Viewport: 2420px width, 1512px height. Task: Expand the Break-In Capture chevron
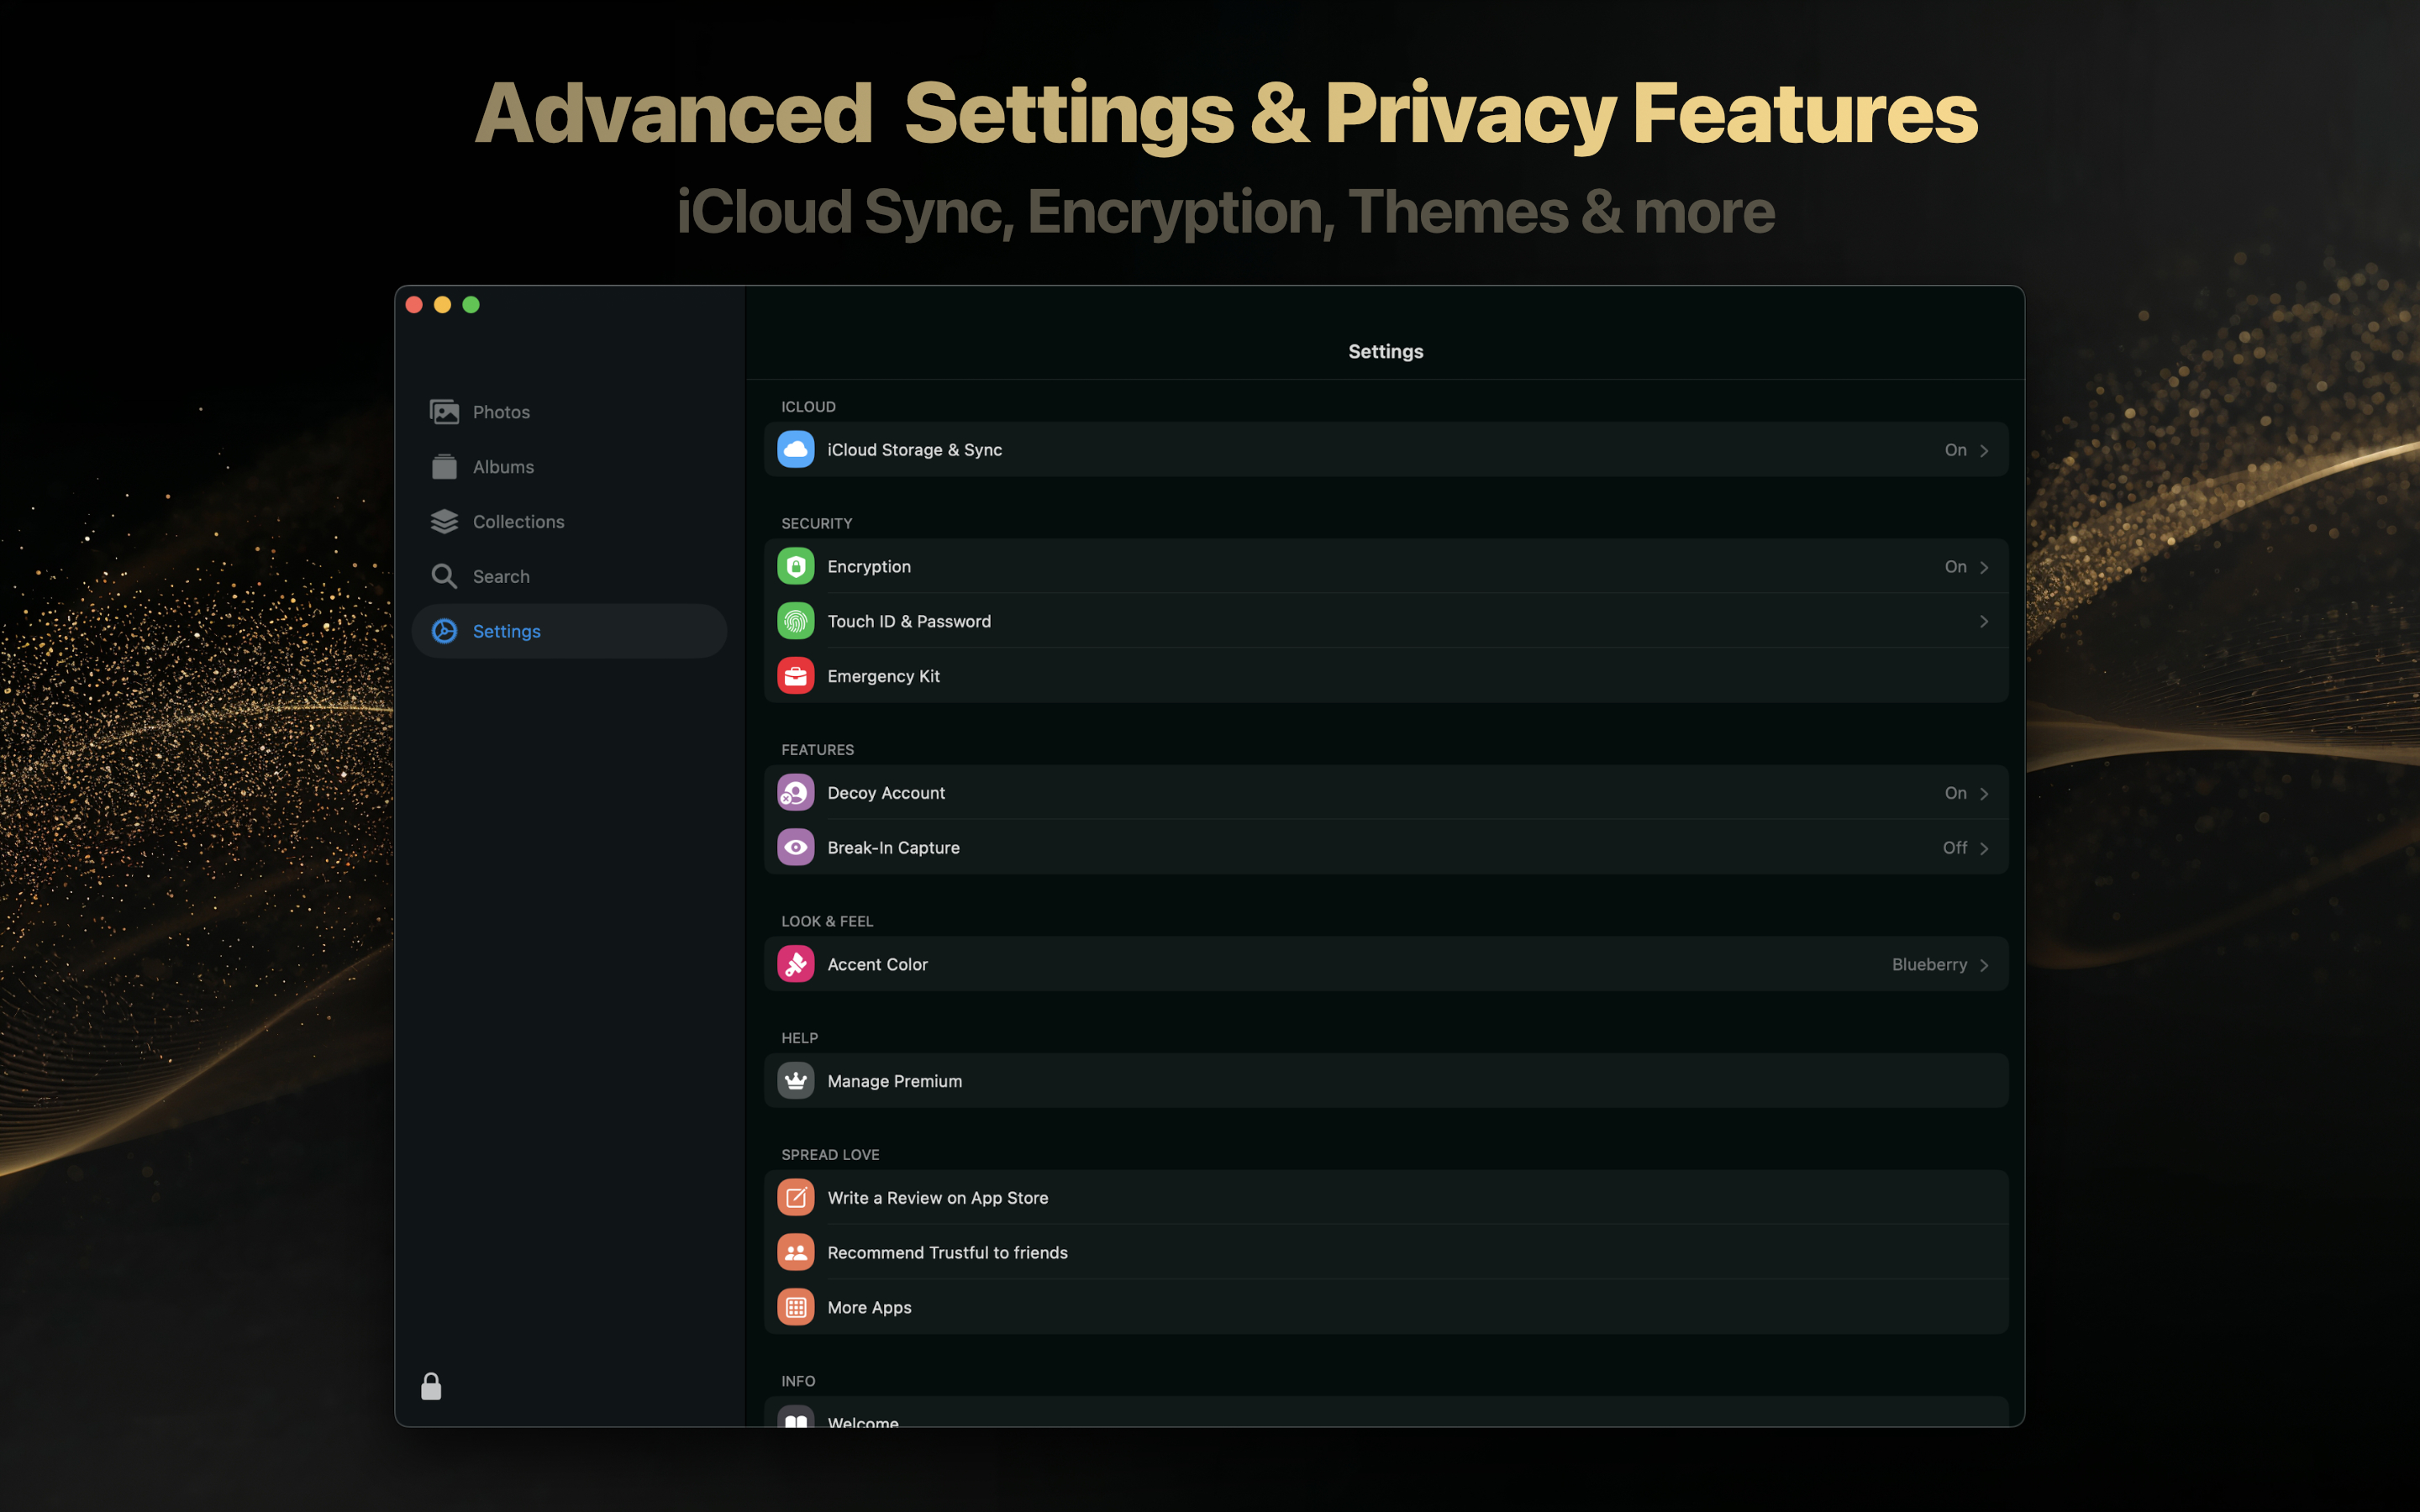tap(1984, 849)
